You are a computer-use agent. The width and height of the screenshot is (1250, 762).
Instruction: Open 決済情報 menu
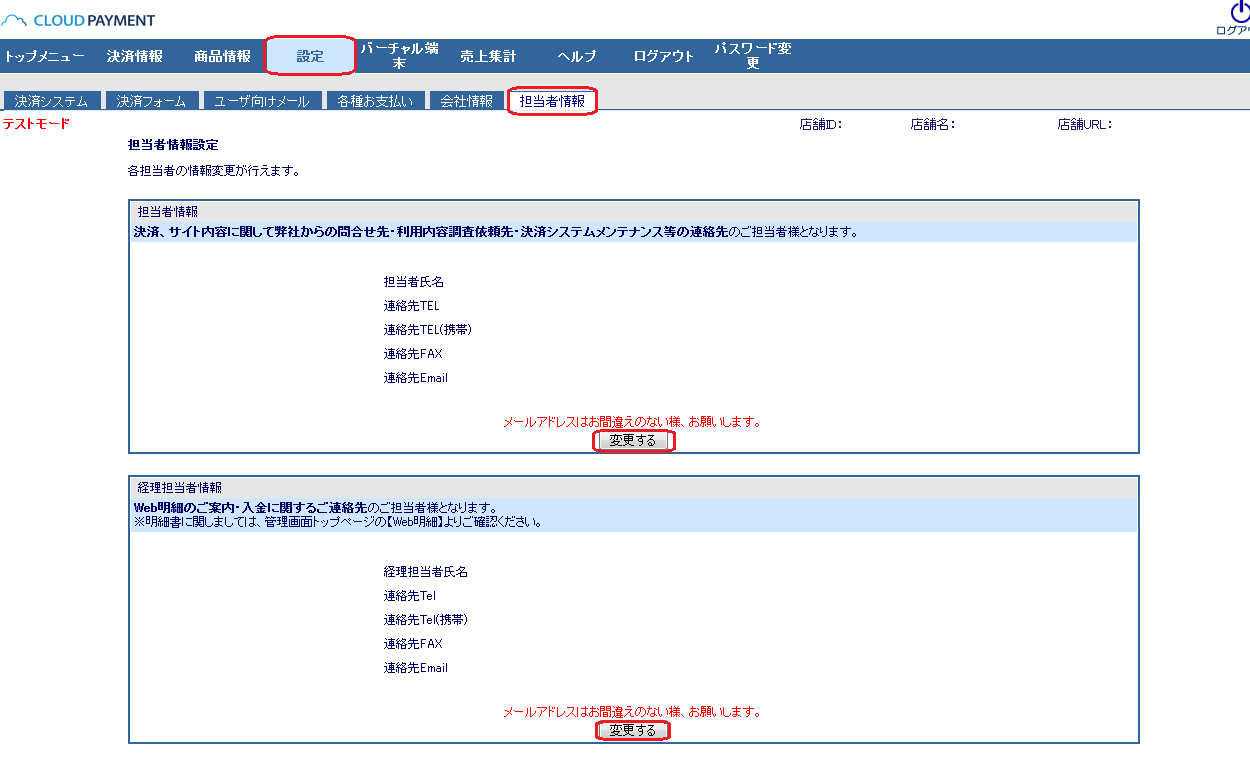point(135,56)
